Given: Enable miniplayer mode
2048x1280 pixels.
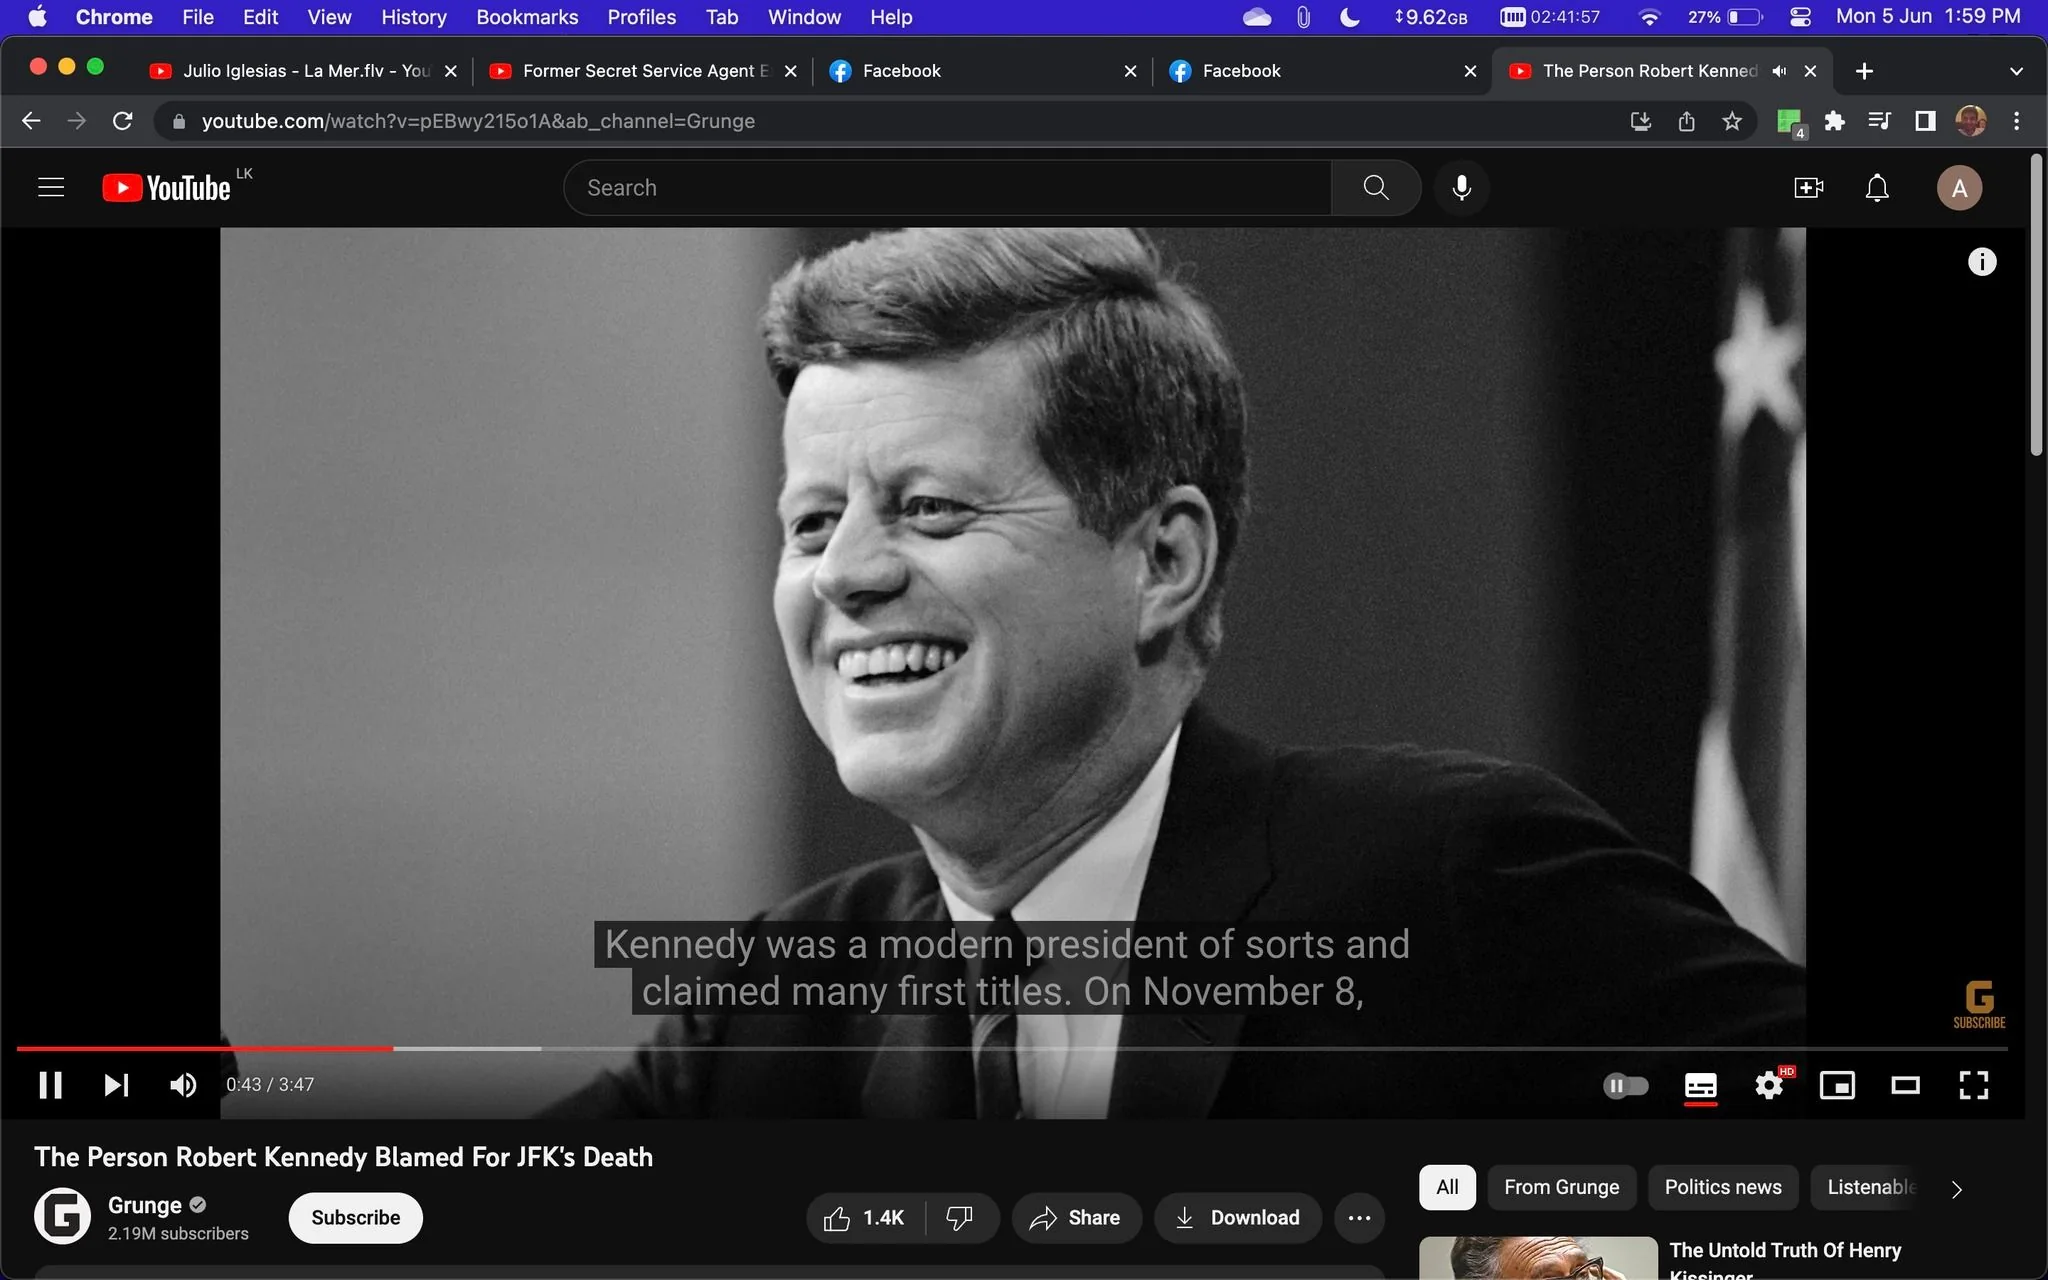Looking at the screenshot, I should pos(1837,1085).
